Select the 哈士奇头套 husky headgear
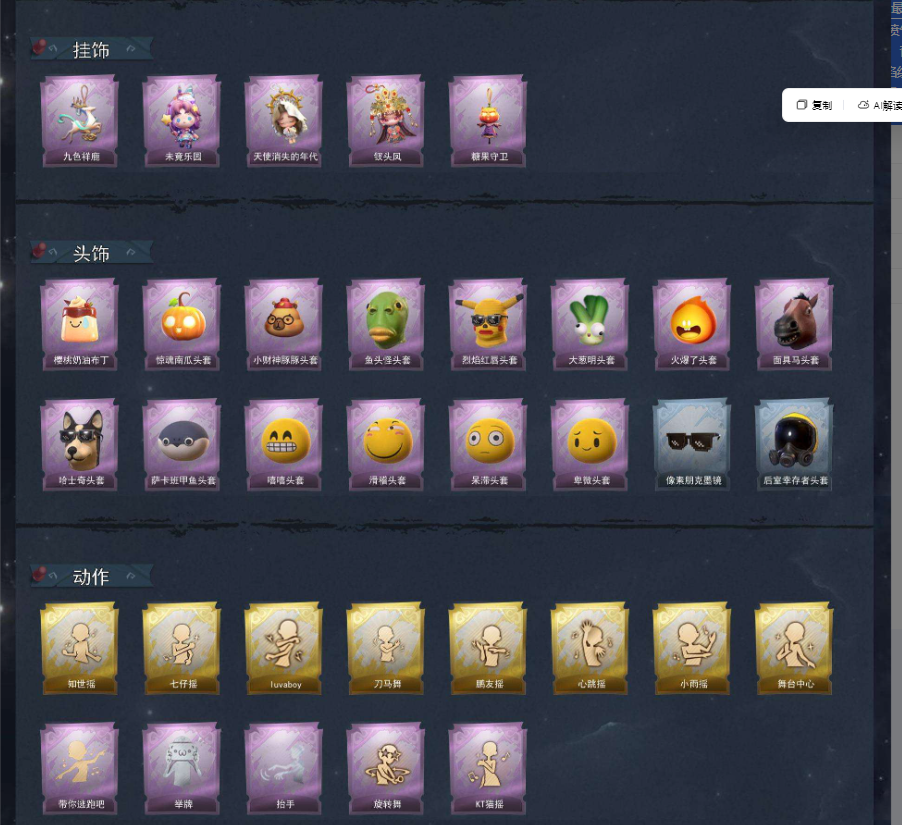This screenshot has height=825, width=902. (x=80, y=445)
